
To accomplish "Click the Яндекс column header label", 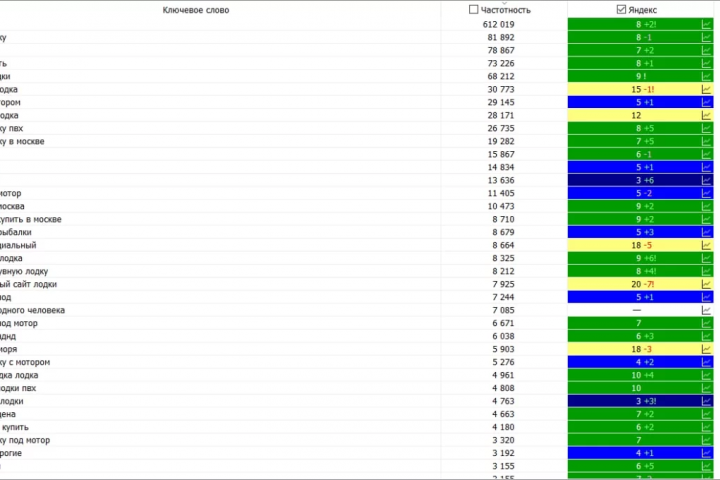I will tap(642, 10).
